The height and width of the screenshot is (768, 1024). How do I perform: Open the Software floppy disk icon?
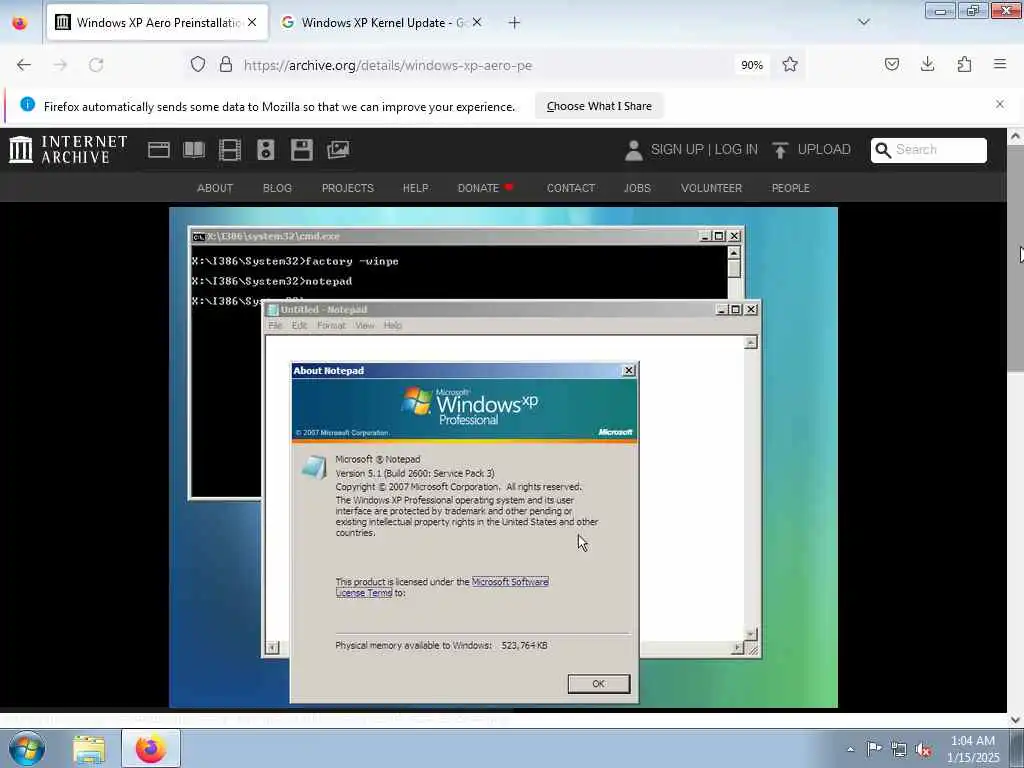click(x=302, y=150)
